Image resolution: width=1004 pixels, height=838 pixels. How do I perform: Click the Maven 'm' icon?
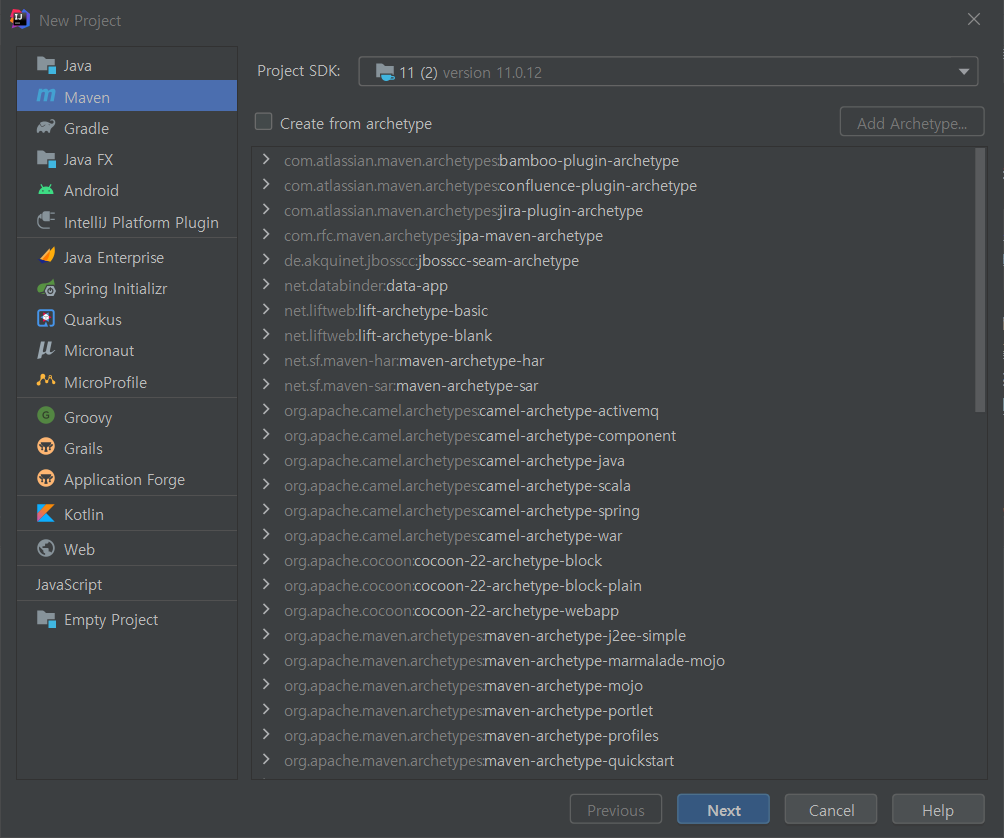[46, 96]
